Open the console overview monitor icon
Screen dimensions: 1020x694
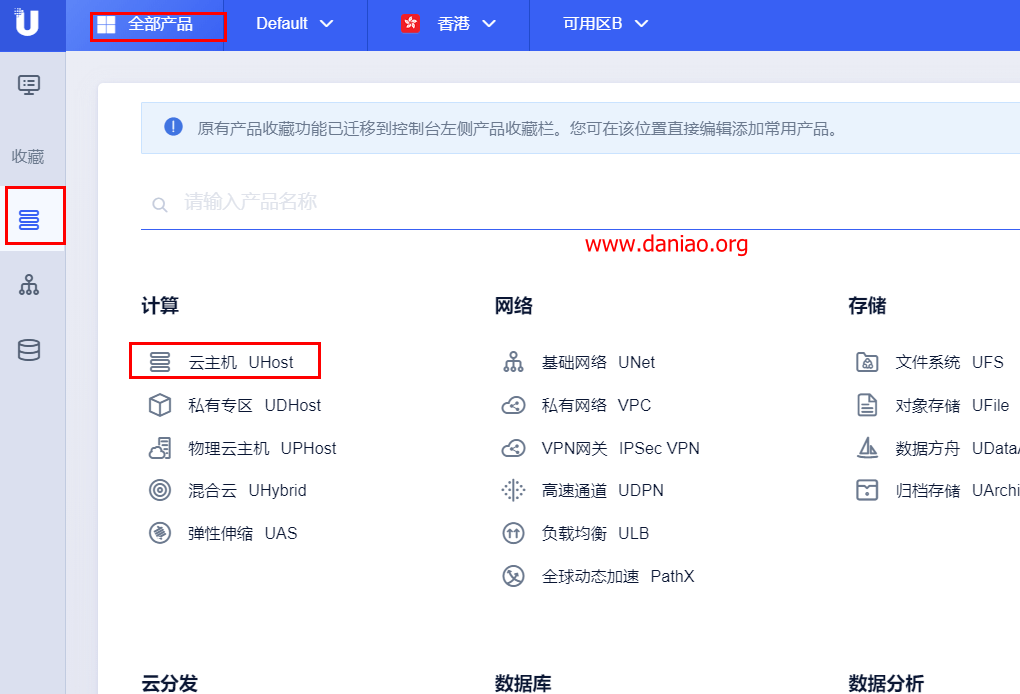(29, 85)
